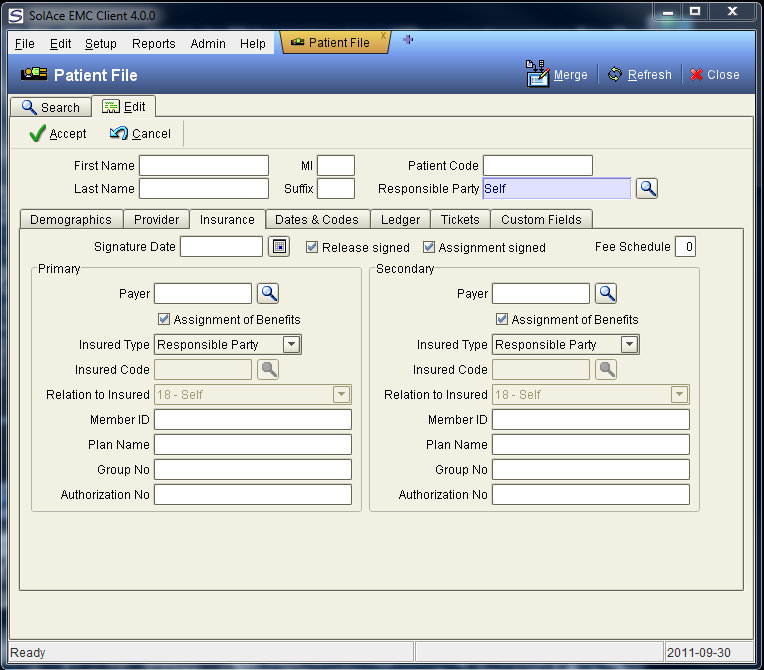The image size is (764, 670).
Task: Switch to the Demographics tab
Action: click(71, 219)
